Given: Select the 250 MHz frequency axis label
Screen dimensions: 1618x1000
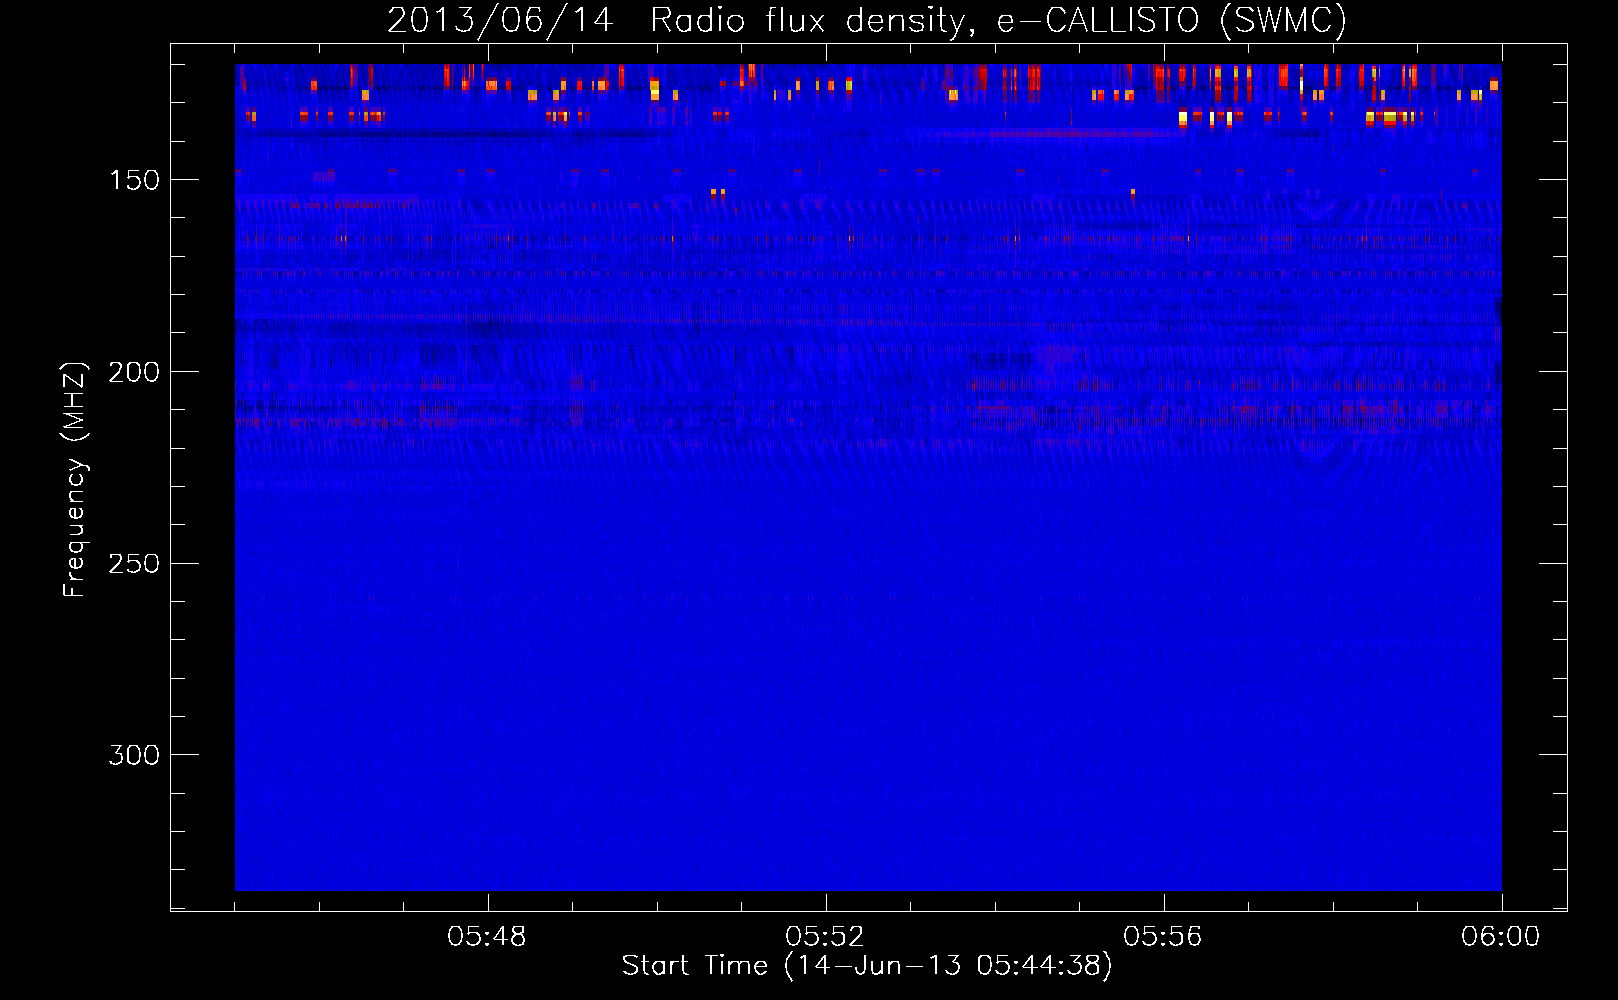Looking at the screenshot, I should click(x=135, y=564).
